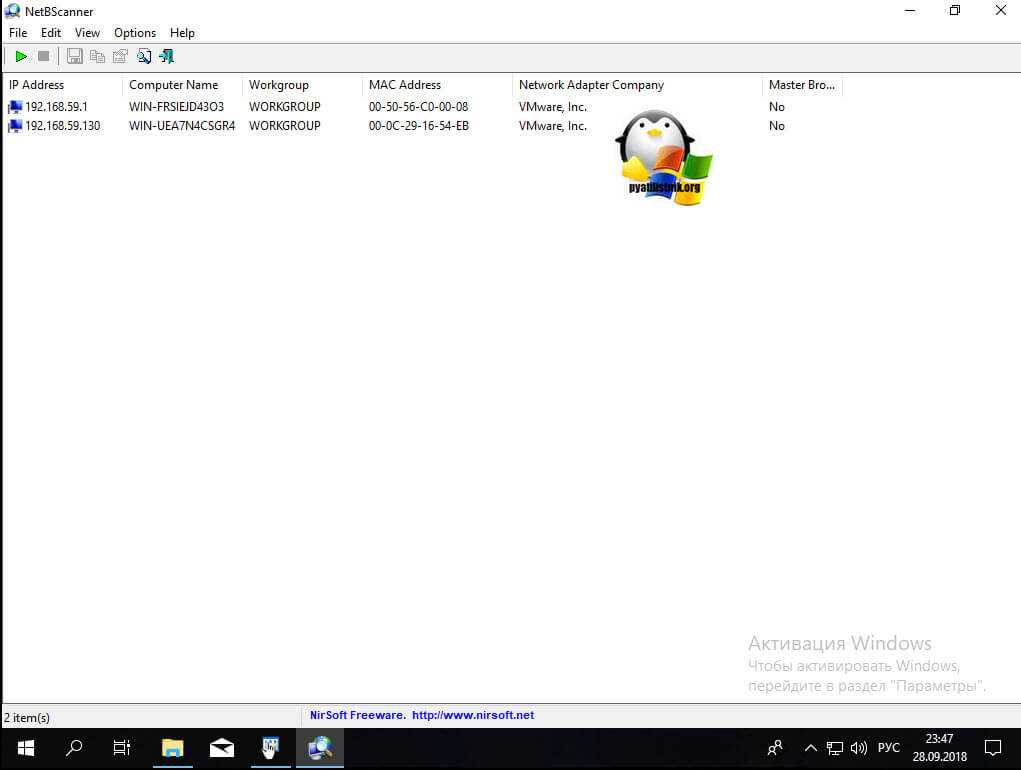Screen dimensions: 1021x770
Task: Click the Save floppy disk toolbar icon
Action: 75,57
